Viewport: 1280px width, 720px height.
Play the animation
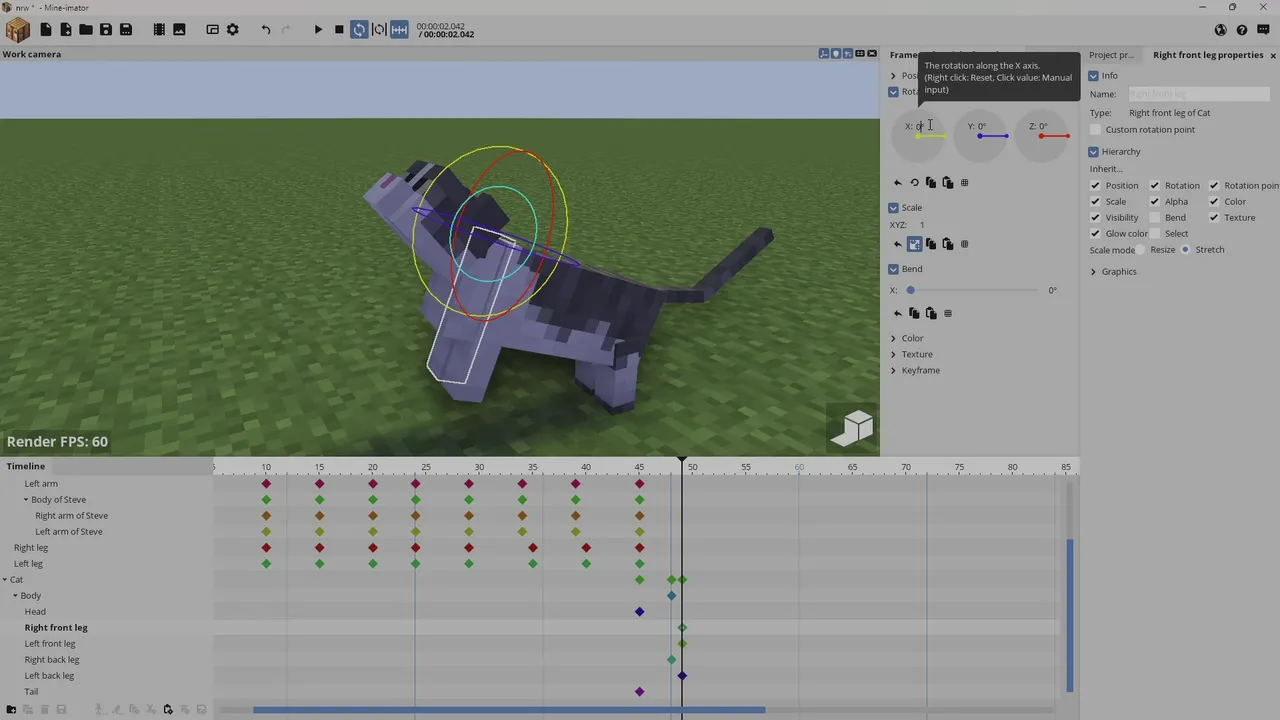click(318, 30)
